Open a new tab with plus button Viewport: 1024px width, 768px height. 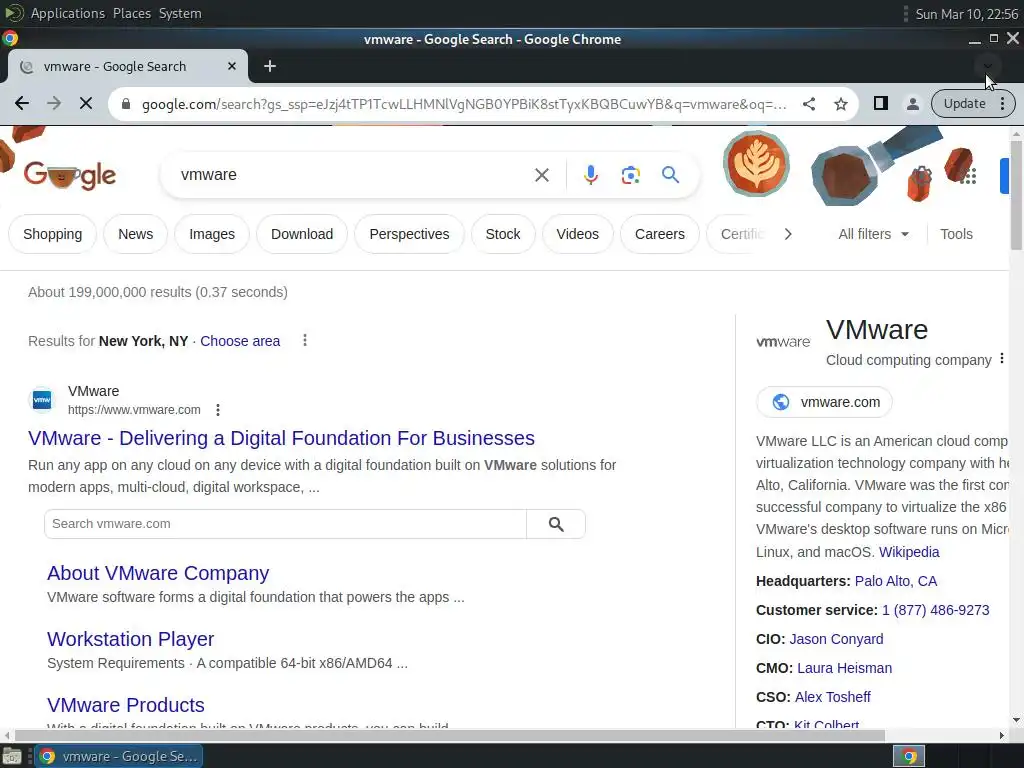[x=270, y=66]
